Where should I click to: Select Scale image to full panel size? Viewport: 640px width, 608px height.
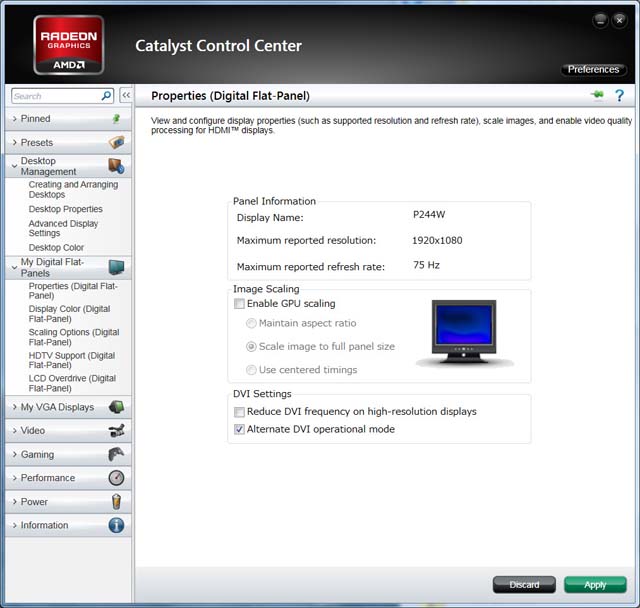tap(251, 346)
